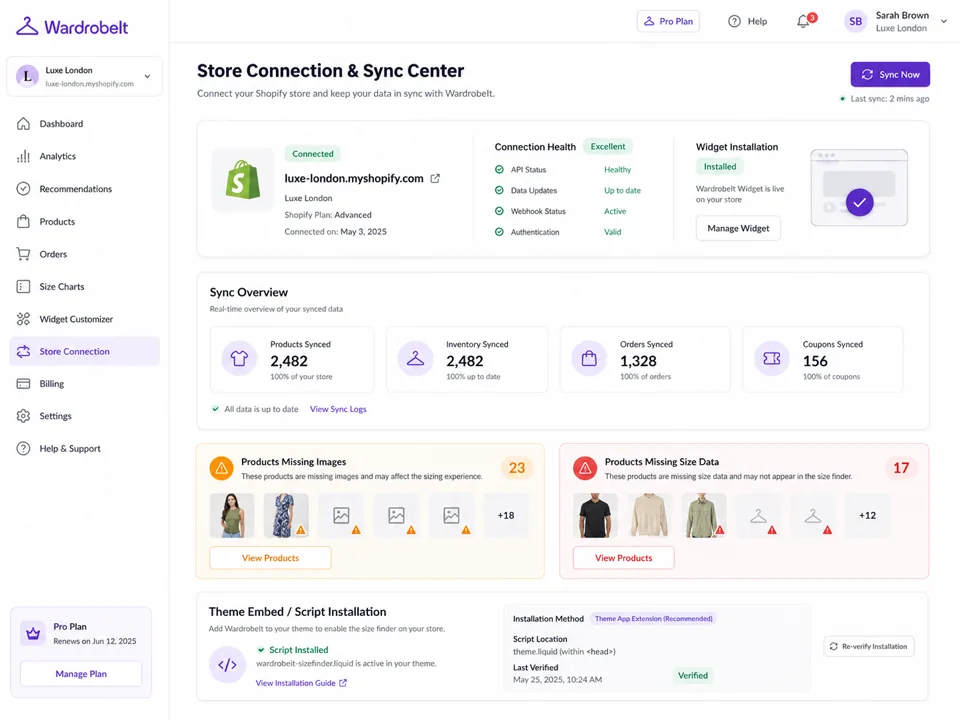Viewport: 960px width, 720px height.
Task: Click the Sync Now button
Action: (890, 75)
